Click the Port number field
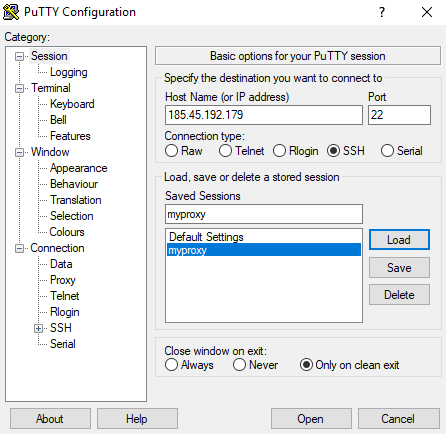 coord(399,115)
